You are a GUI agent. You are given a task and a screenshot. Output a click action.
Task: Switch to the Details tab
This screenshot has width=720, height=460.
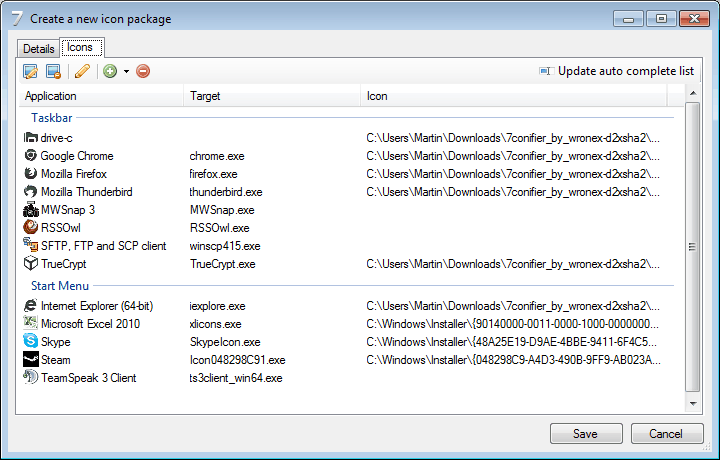click(x=38, y=48)
